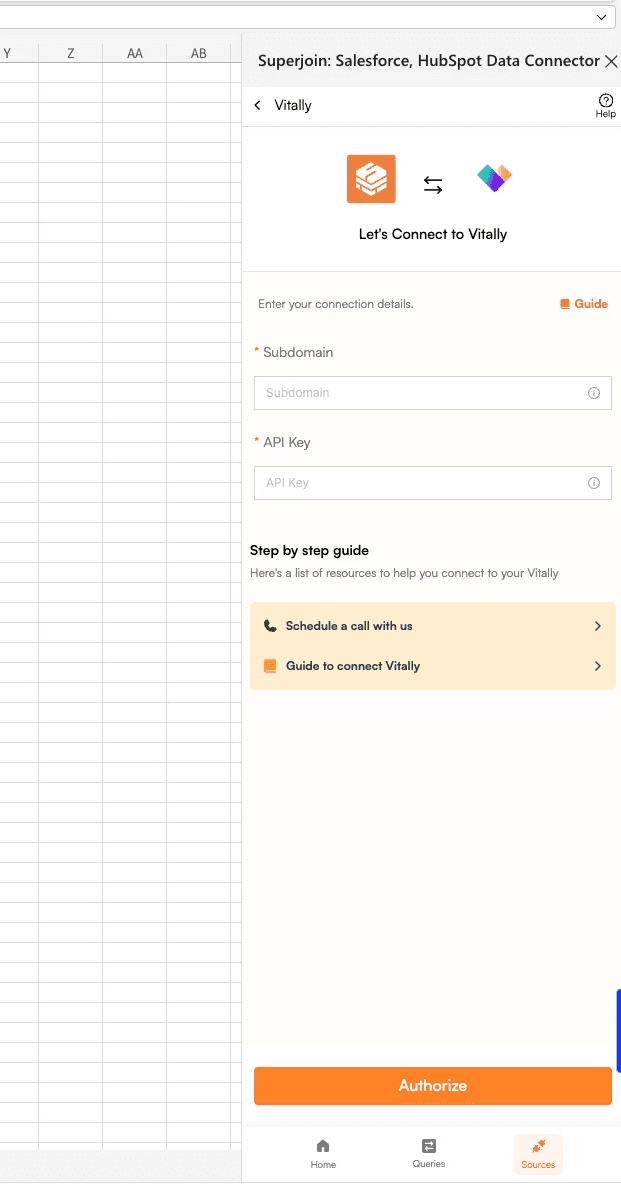Screen dimensions: 621x1188
Task: Click the Step by step guide heading
Action: click(x=309, y=550)
